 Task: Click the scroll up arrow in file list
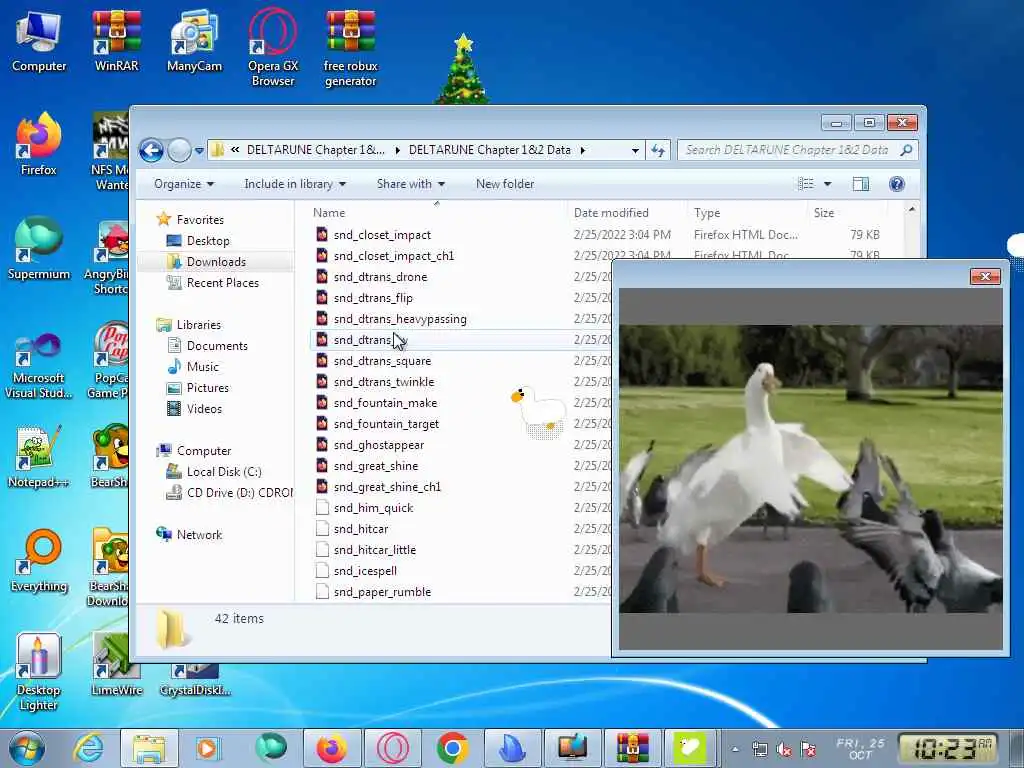[x=912, y=210]
